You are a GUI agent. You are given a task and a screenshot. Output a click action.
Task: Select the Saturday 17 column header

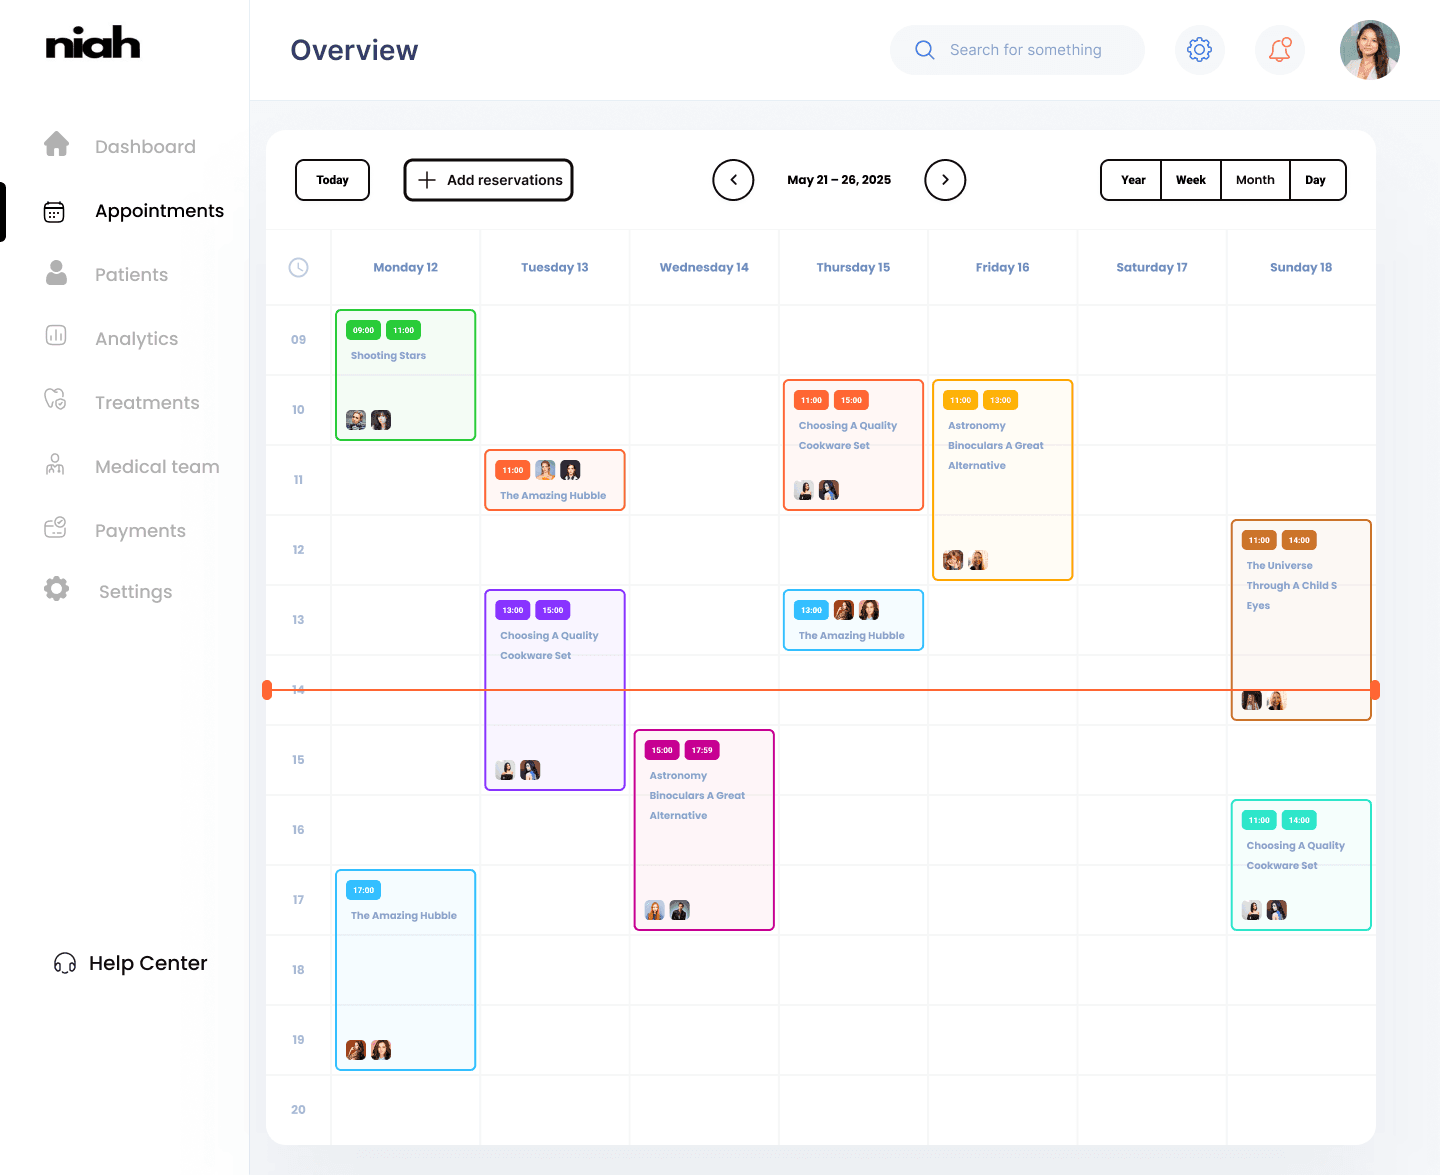pyautogui.click(x=1152, y=267)
